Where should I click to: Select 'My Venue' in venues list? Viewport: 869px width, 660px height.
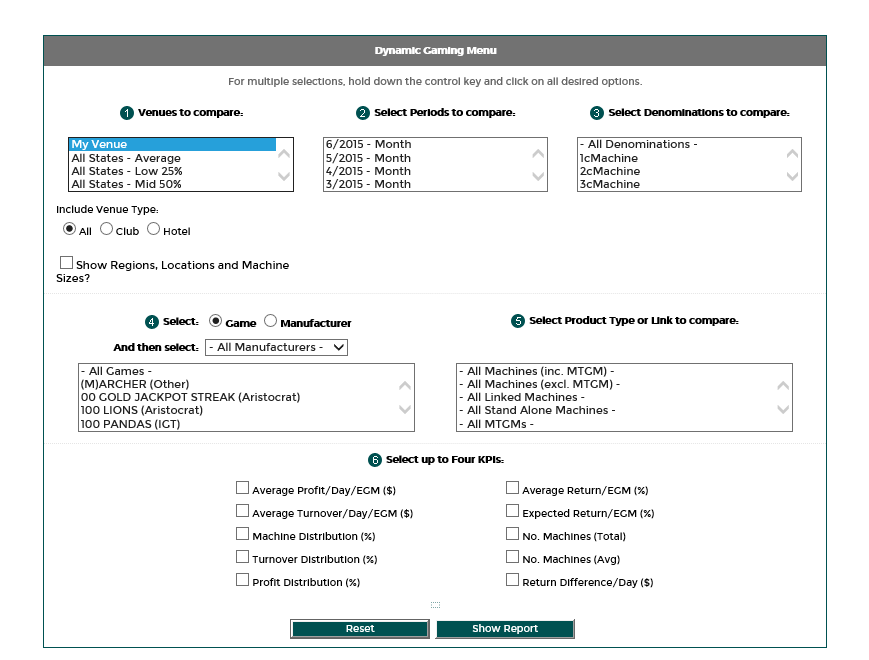pos(172,144)
